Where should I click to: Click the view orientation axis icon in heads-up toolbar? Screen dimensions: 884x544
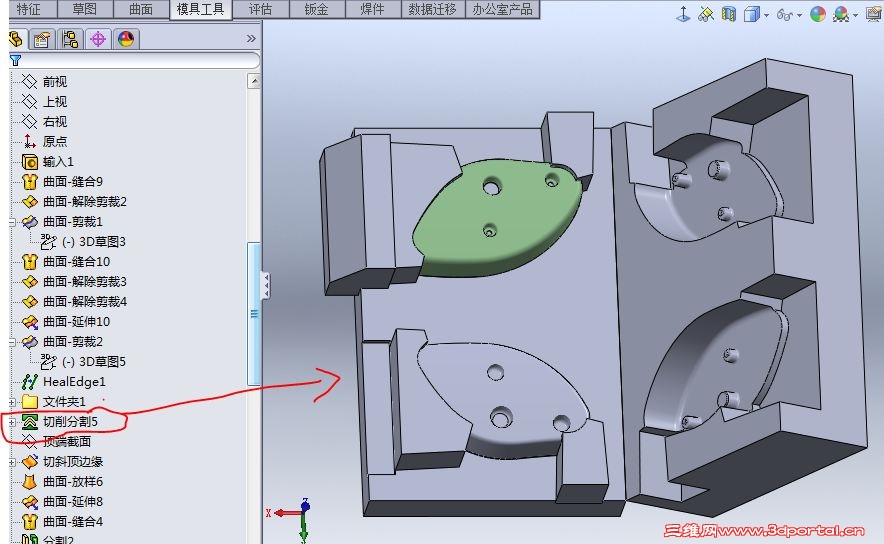tap(683, 14)
